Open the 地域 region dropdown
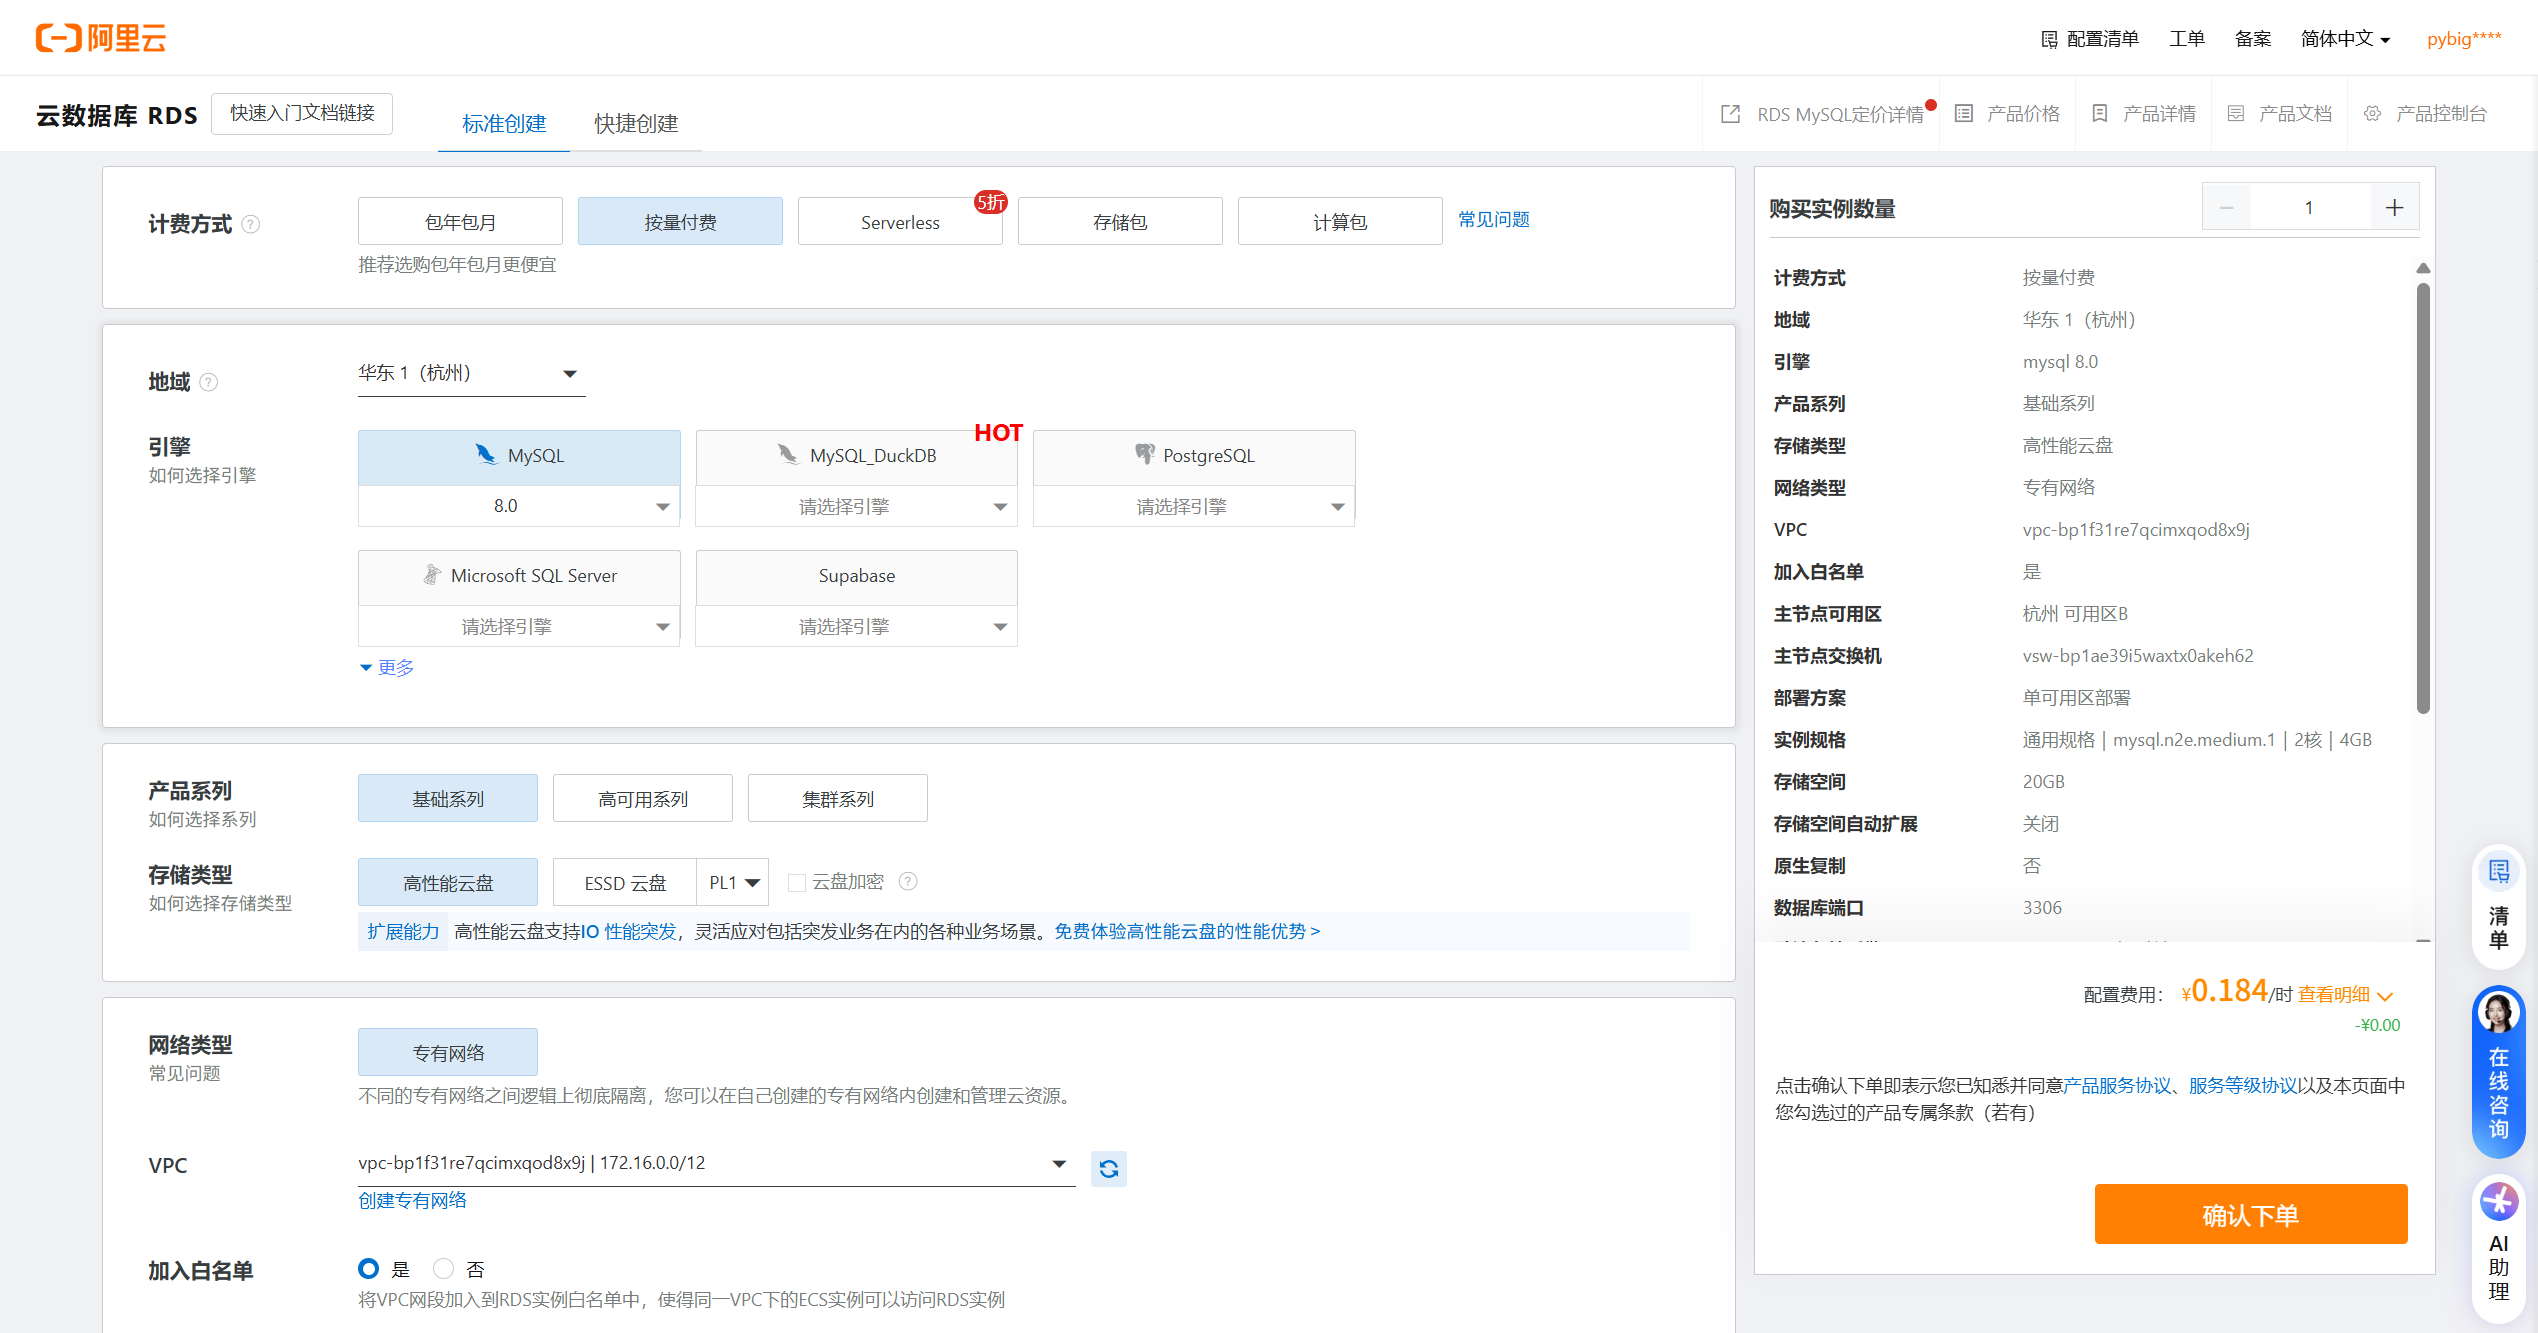This screenshot has height=1333, width=2538. pyautogui.click(x=471, y=374)
